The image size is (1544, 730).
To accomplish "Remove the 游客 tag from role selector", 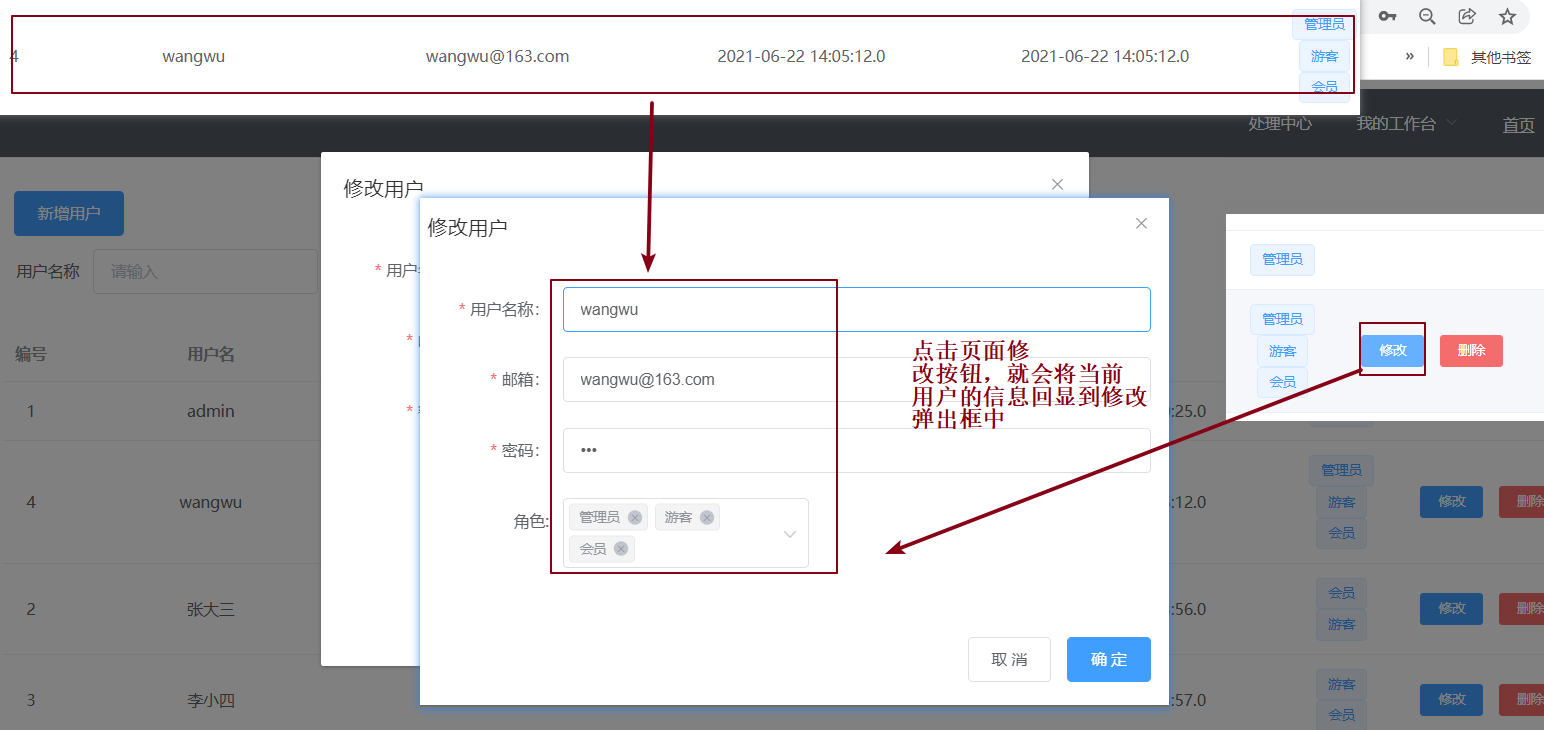I will pyautogui.click(x=707, y=518).
